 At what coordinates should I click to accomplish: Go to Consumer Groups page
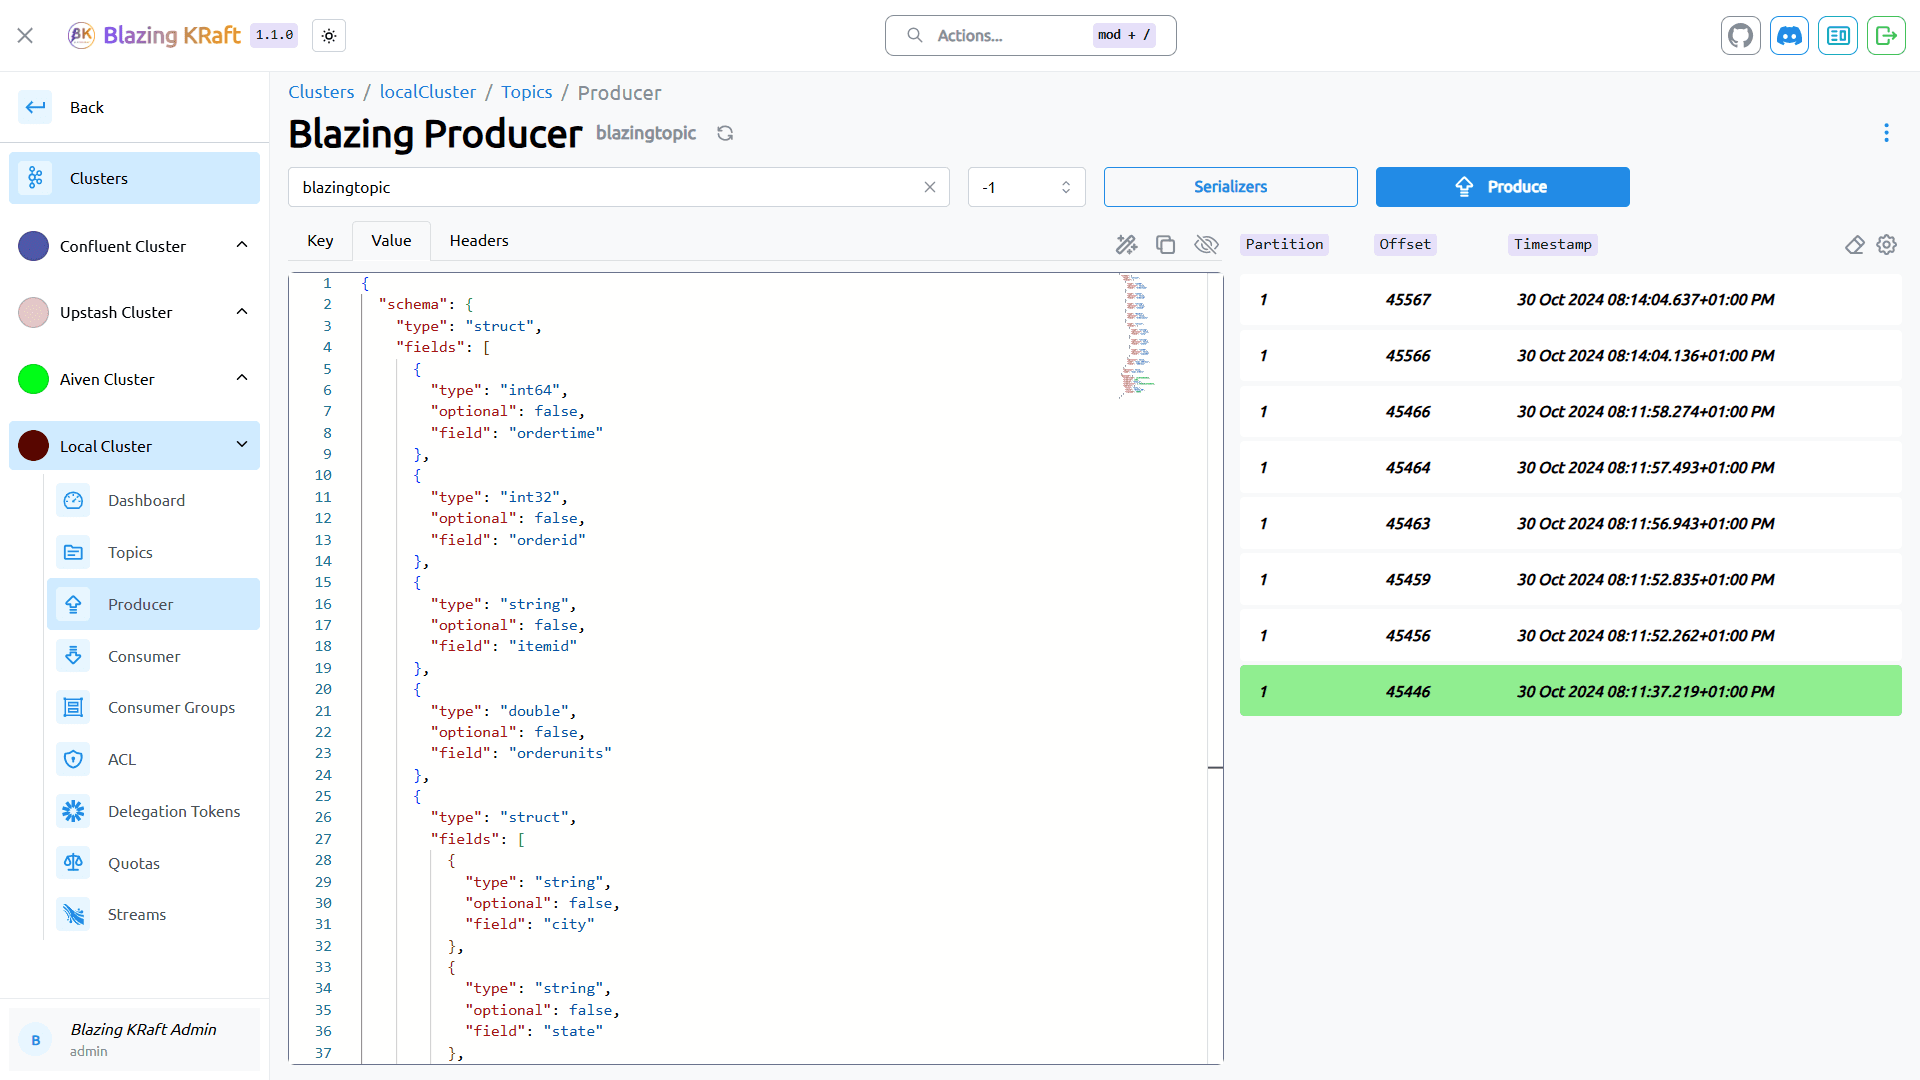[153, 707]
